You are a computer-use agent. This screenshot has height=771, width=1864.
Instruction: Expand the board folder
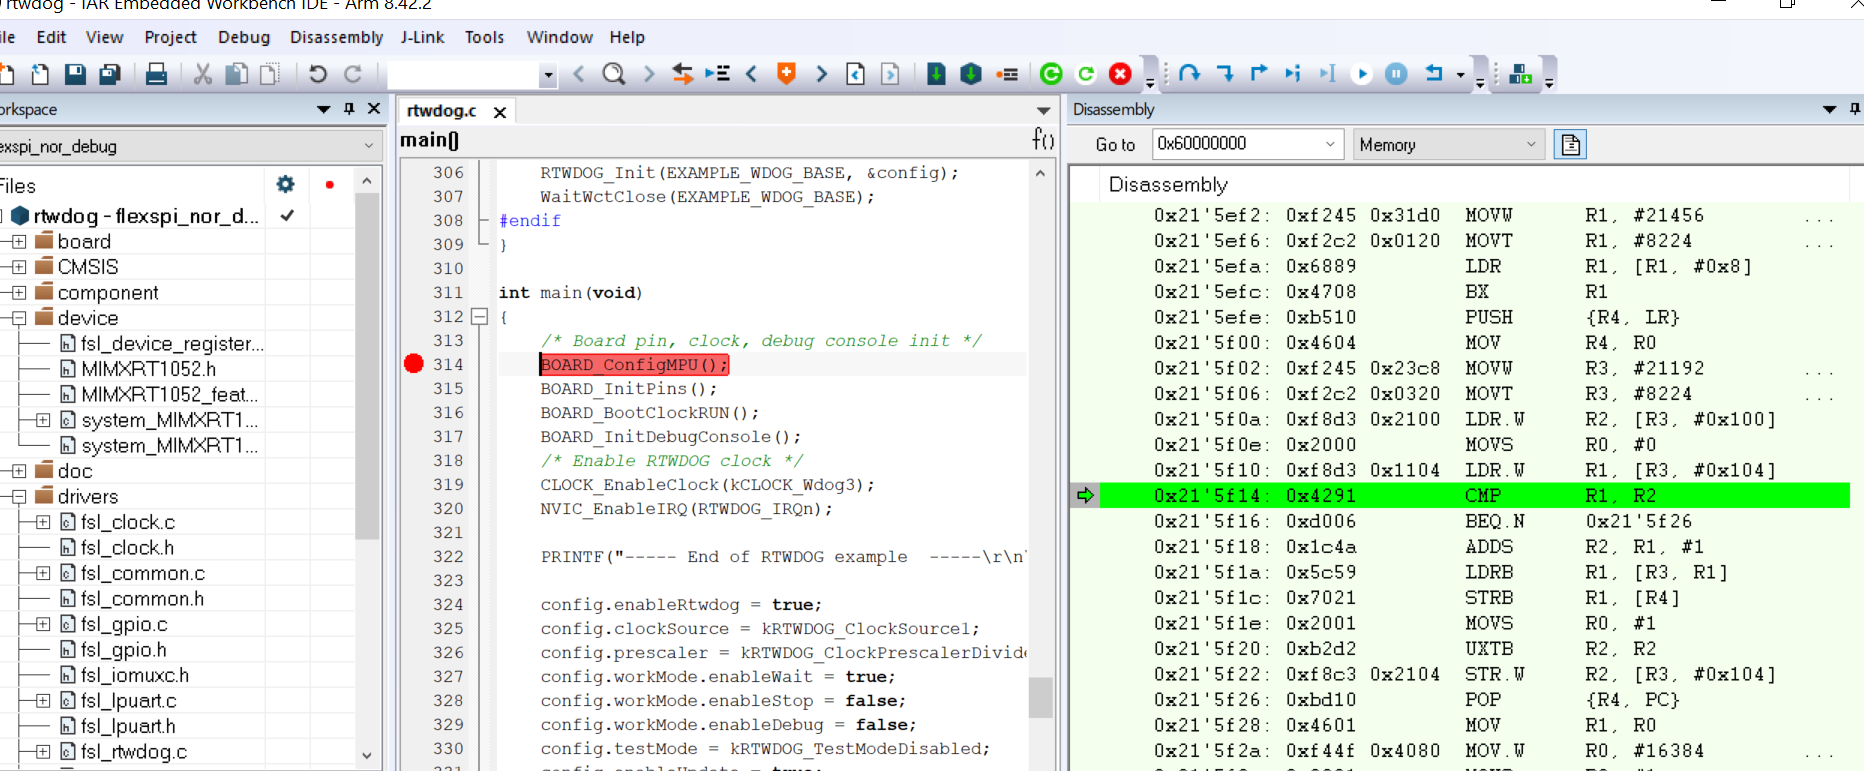coord(19,241)
